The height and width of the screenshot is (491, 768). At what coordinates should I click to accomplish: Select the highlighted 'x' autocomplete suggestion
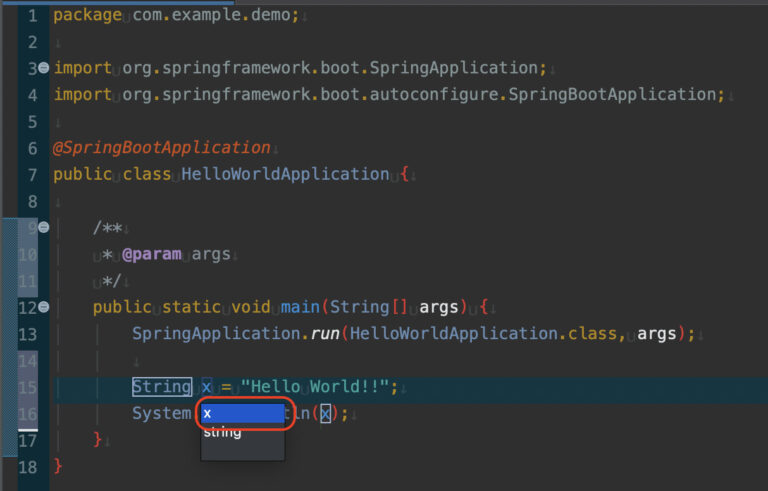click(x=242, y=413)
